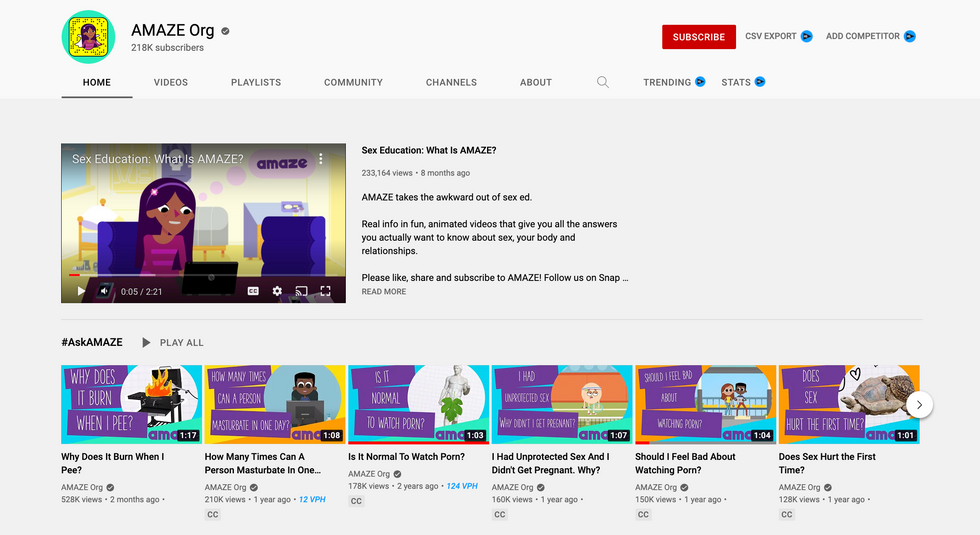This screenshot has width=980, height=535.
Task: Click ADD COMPETITOR button
Action: coord(862,36)
